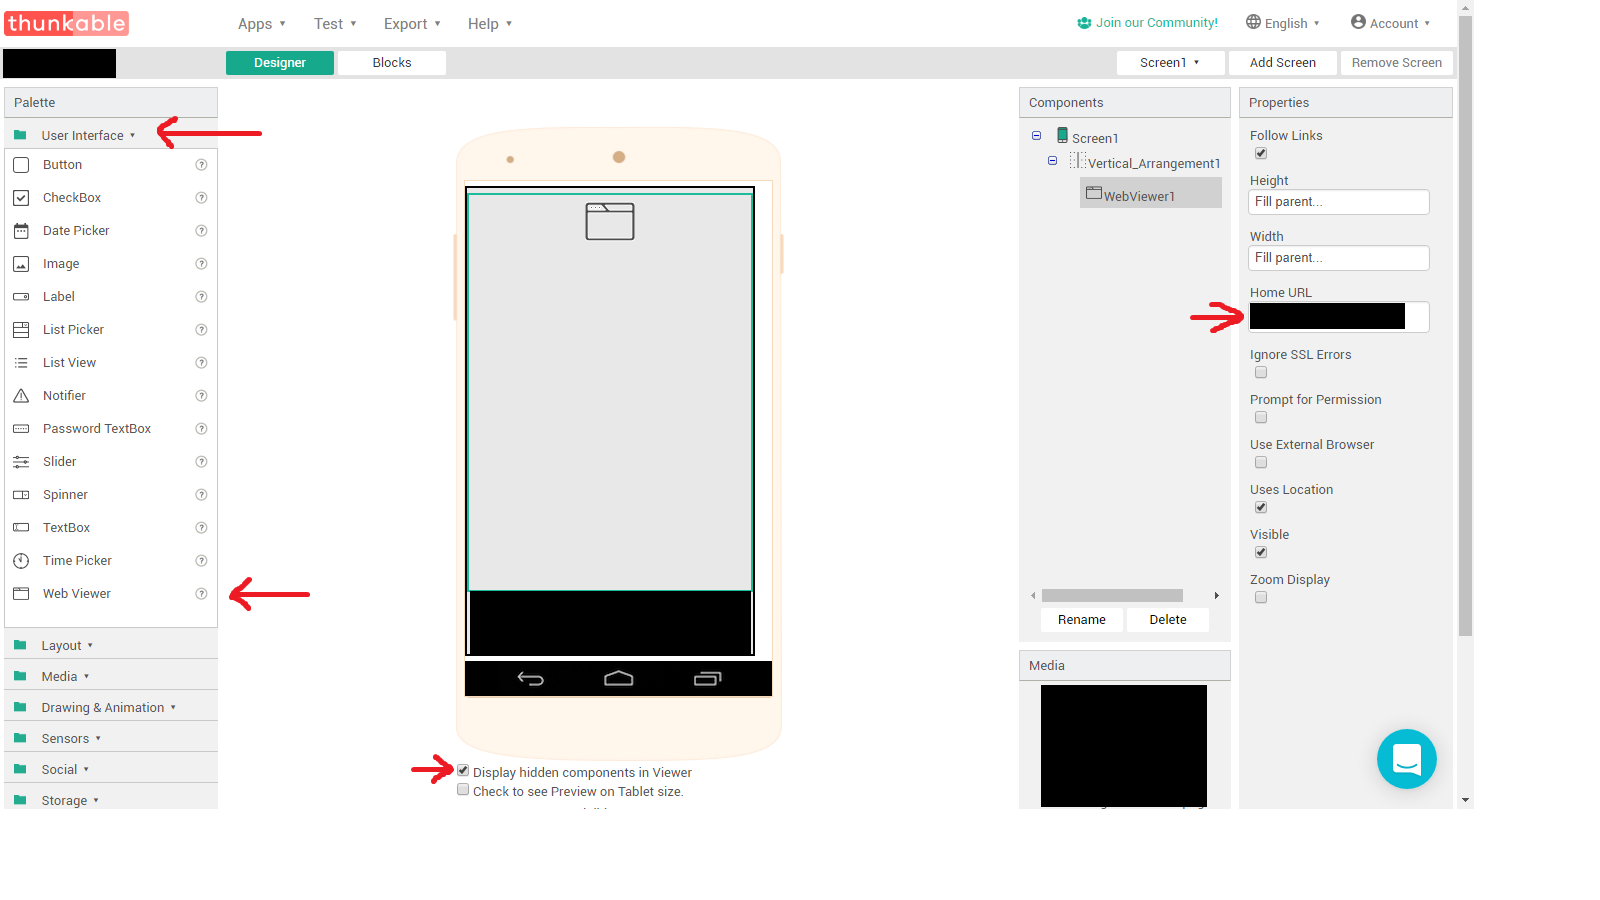Viewport: 1600px width, 900px height.
Task: Click the CheckBox palette icon
Action: (x=21, y=198)
